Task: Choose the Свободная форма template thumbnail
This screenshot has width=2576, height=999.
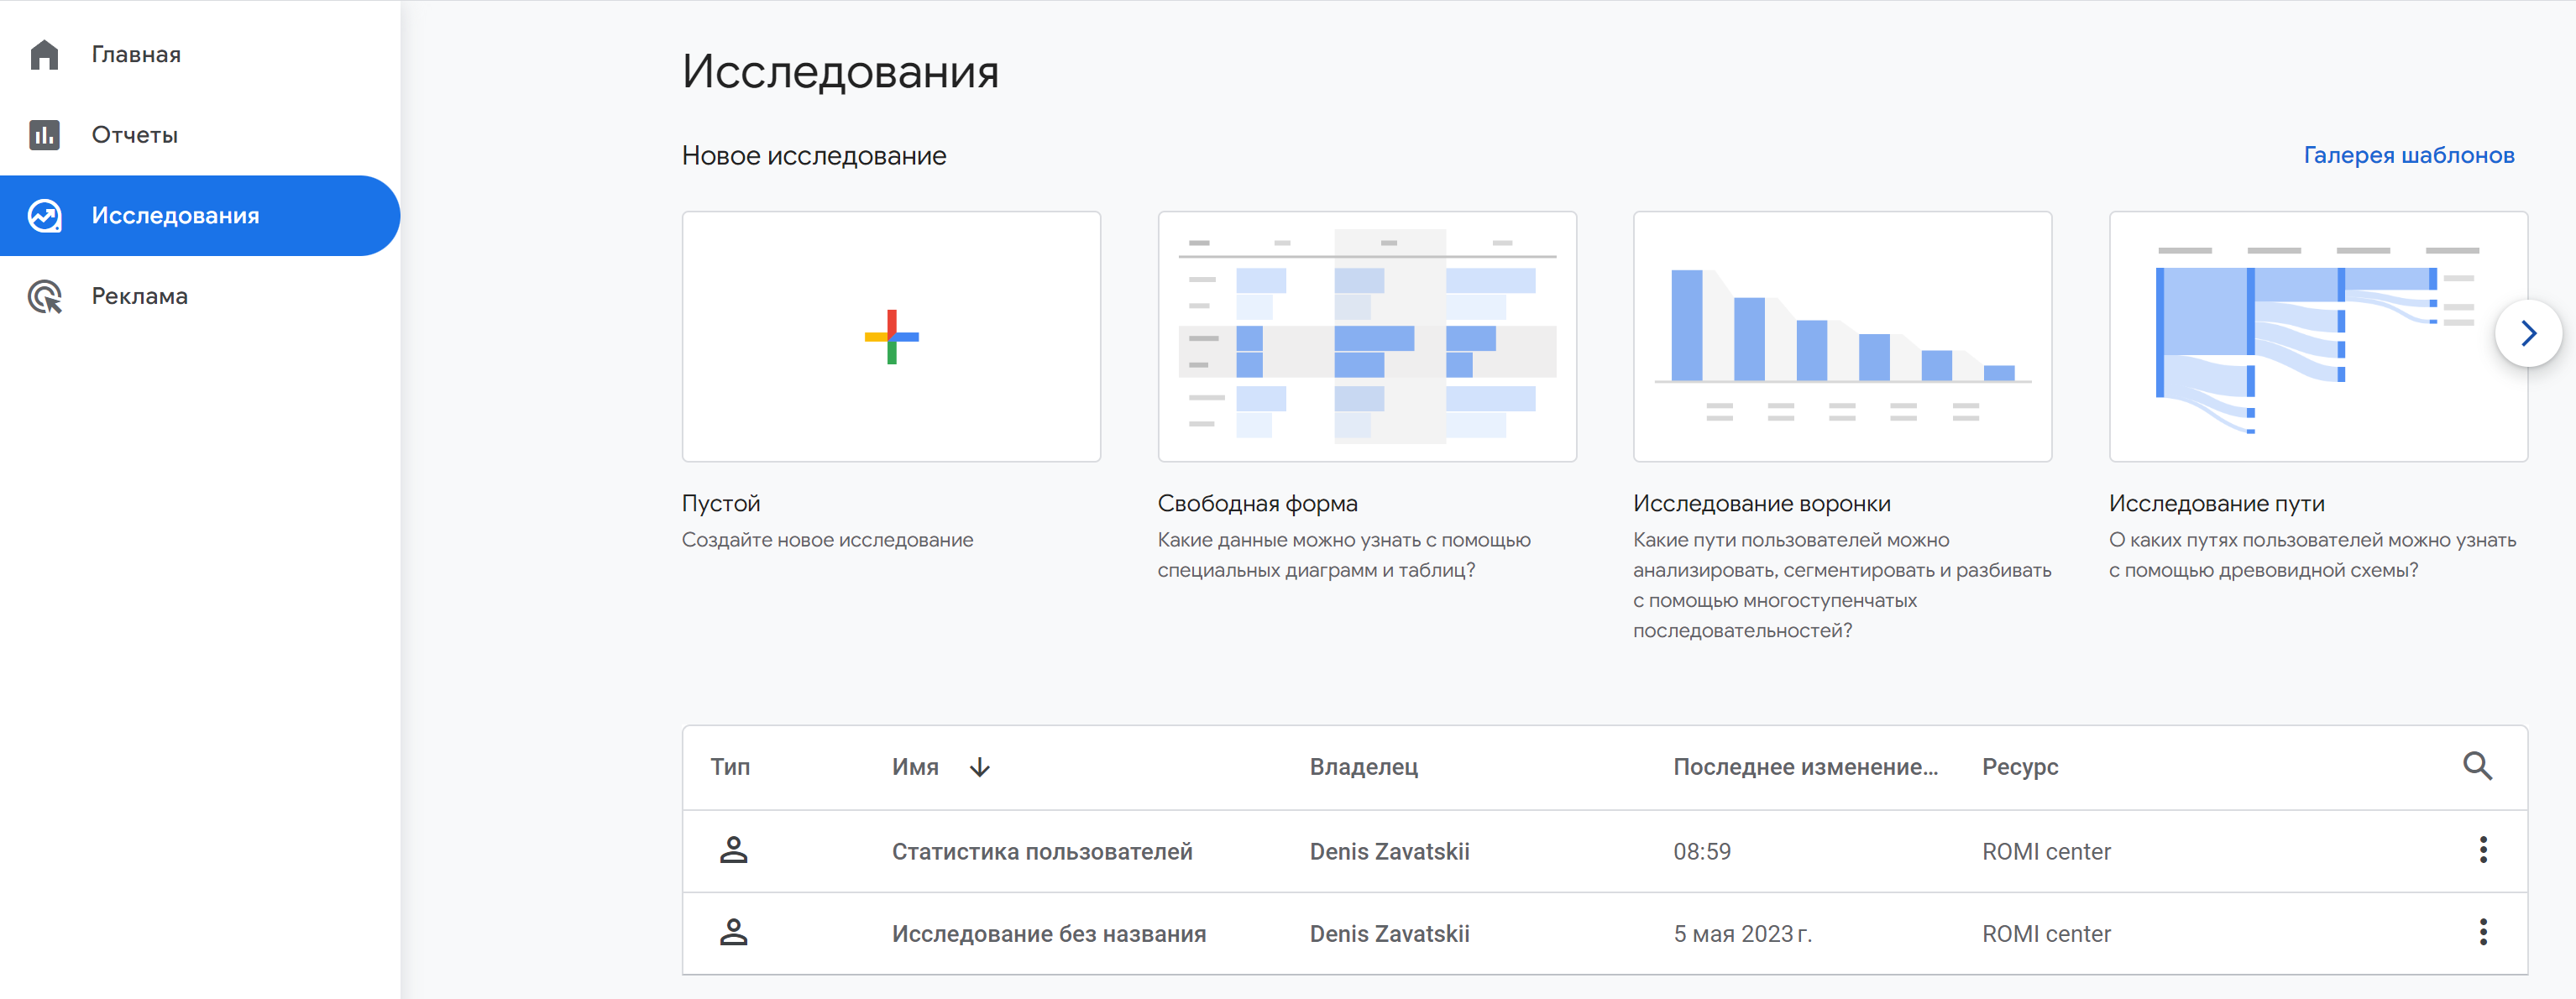Action: point(1366,337)
